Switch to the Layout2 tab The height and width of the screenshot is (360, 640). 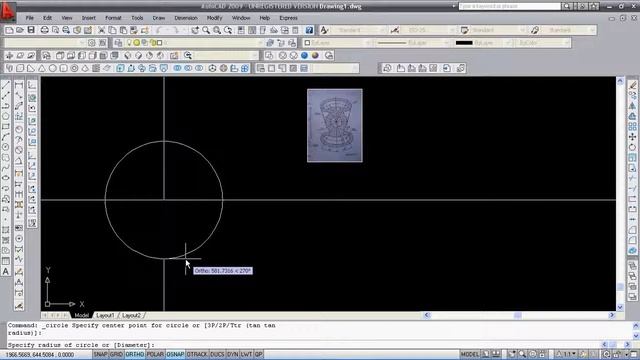pos(131,316)
